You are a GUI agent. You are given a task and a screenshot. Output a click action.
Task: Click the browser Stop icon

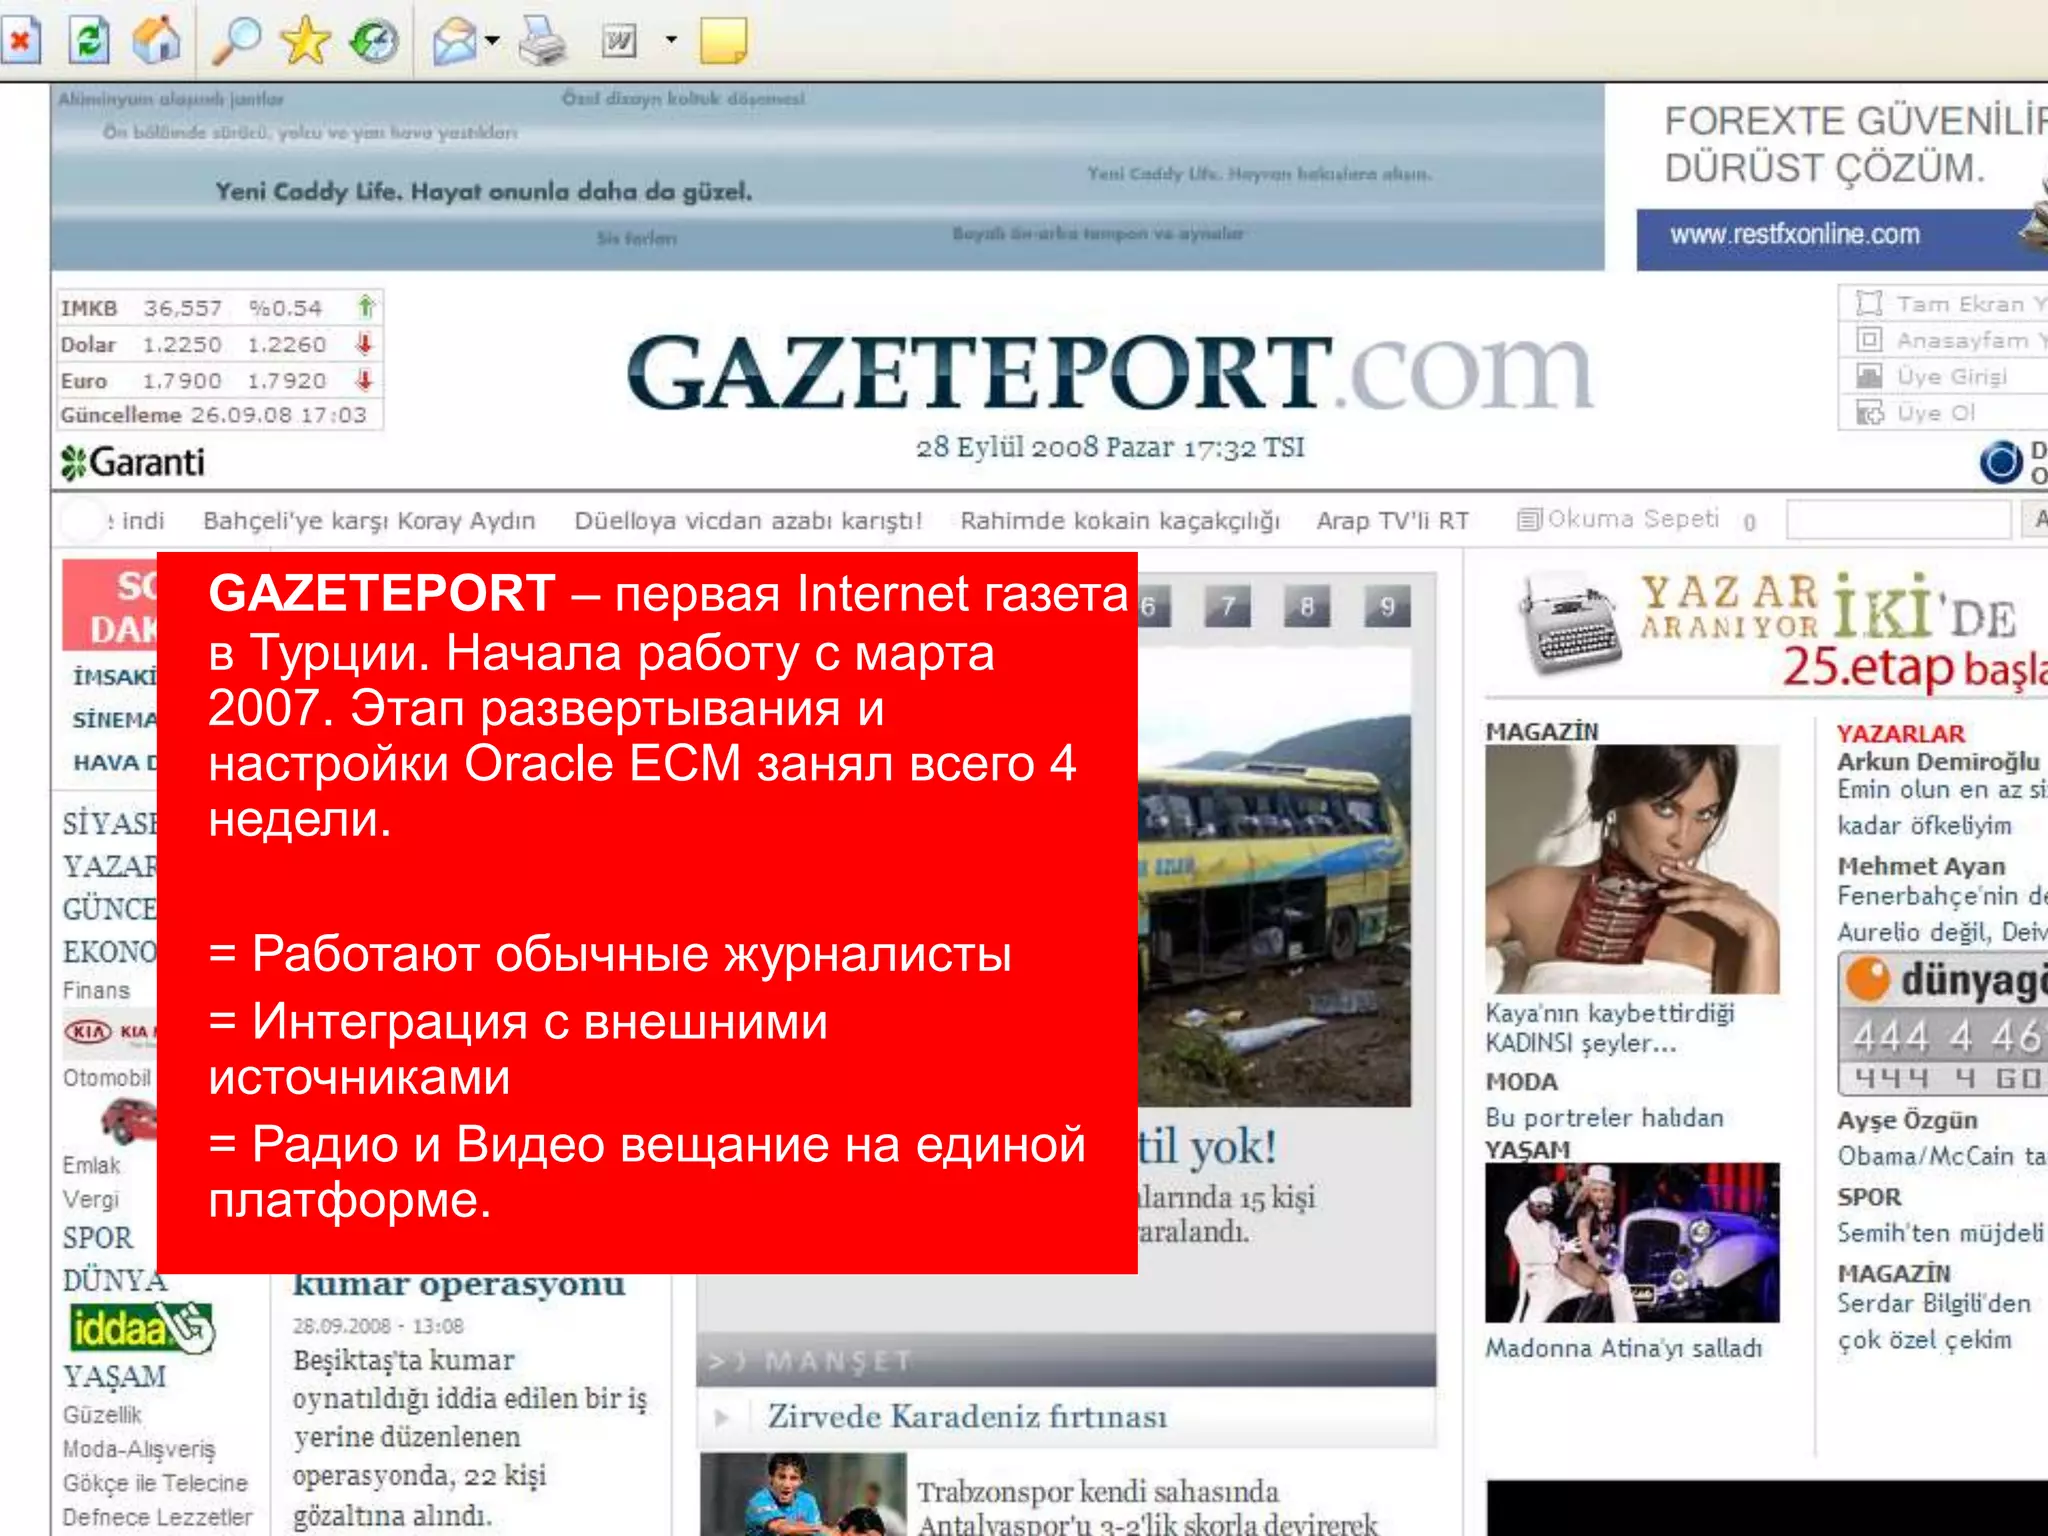tap(19, 41)
